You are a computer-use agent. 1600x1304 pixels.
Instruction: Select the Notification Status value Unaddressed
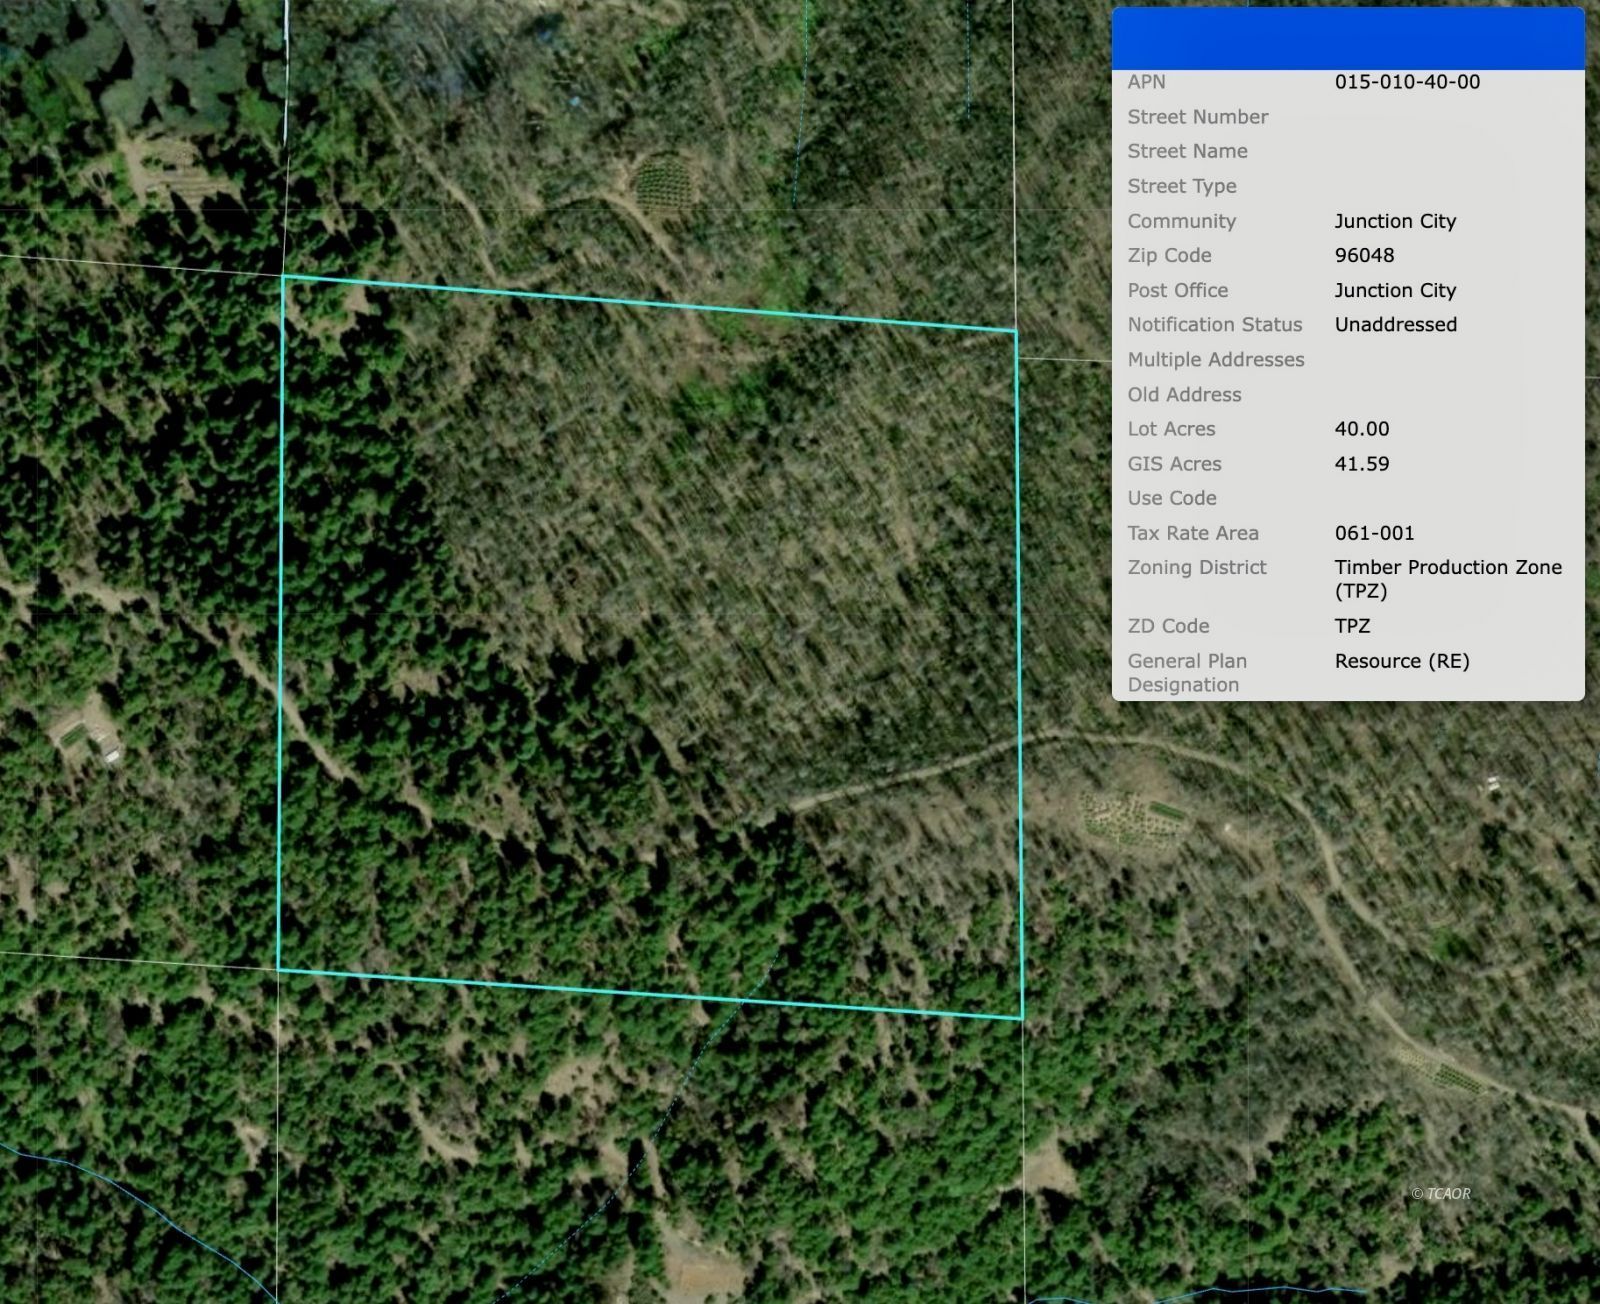pyautogui.click(x=1395, y=325)
